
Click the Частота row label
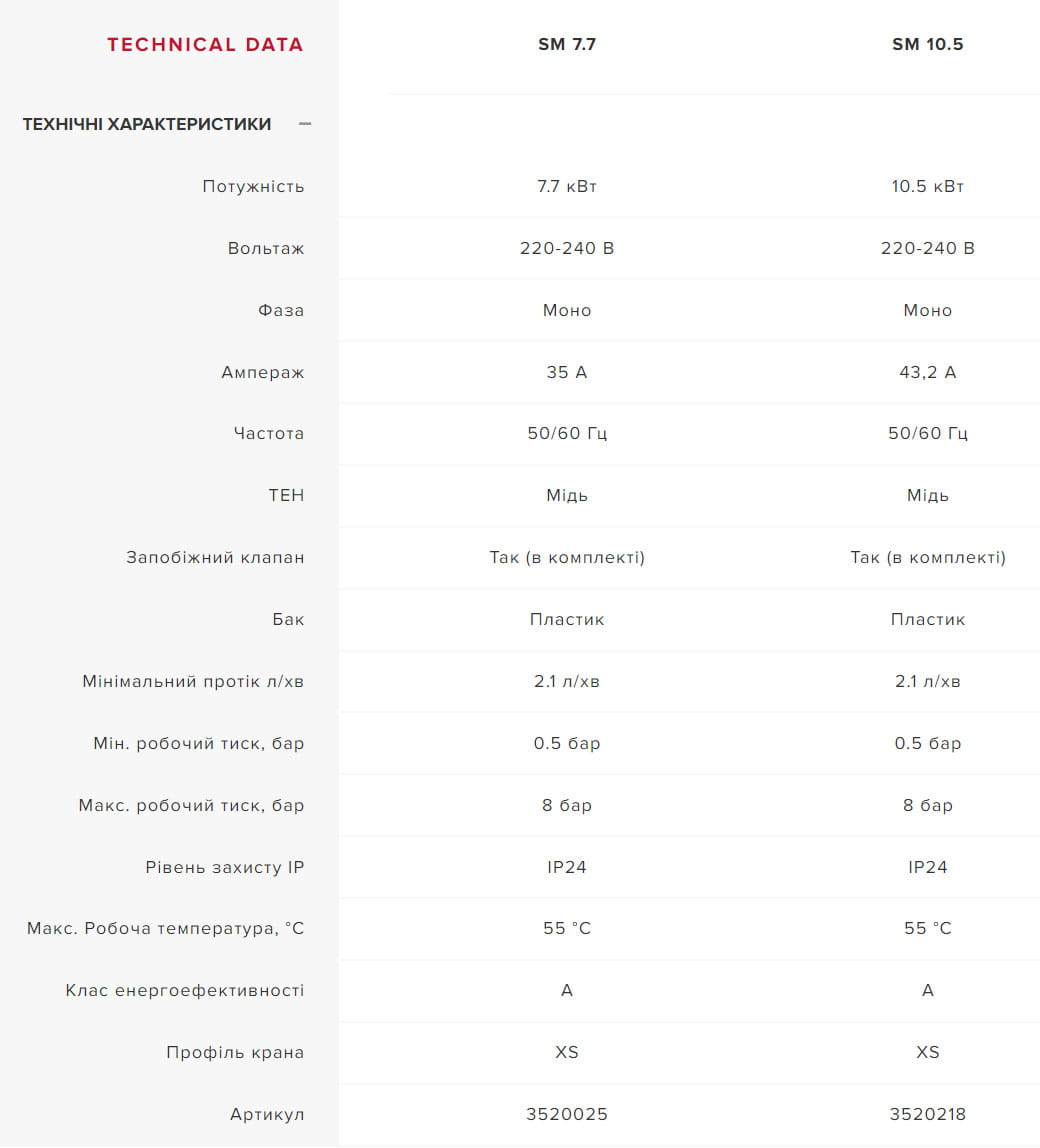pyautogui.click(x=269, y=433)
